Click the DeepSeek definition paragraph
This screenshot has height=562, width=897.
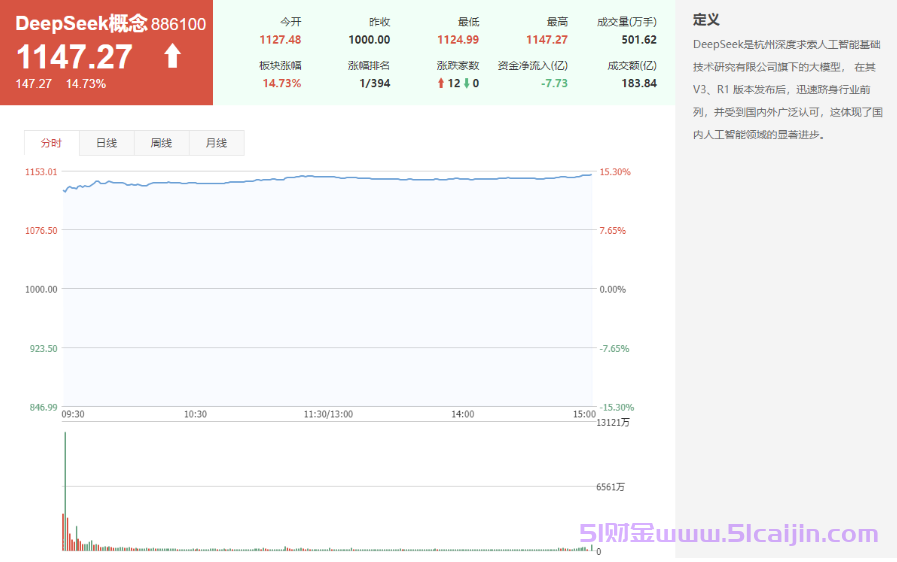(x=788, y=89)
